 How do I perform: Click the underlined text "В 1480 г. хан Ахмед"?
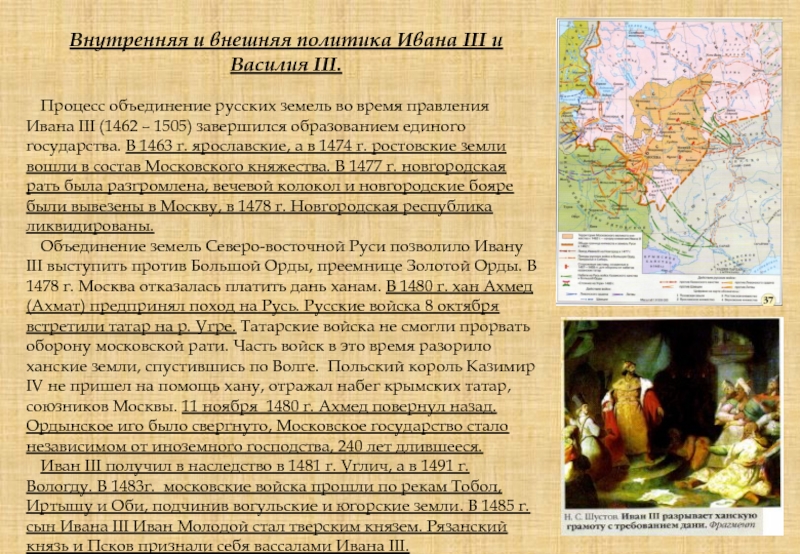(459, 287)
